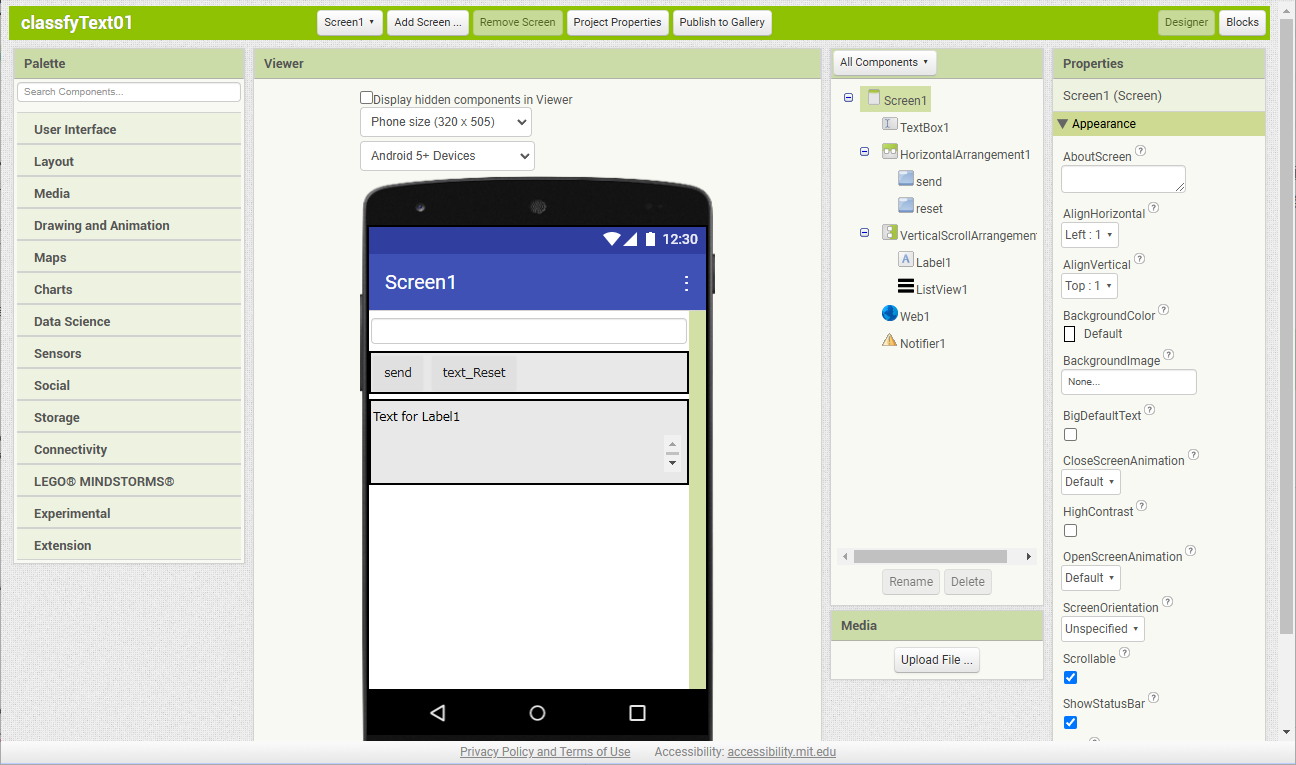This screenshot has height=765, width=1296.
Task: Click the Search Components field
Action: 129,92
